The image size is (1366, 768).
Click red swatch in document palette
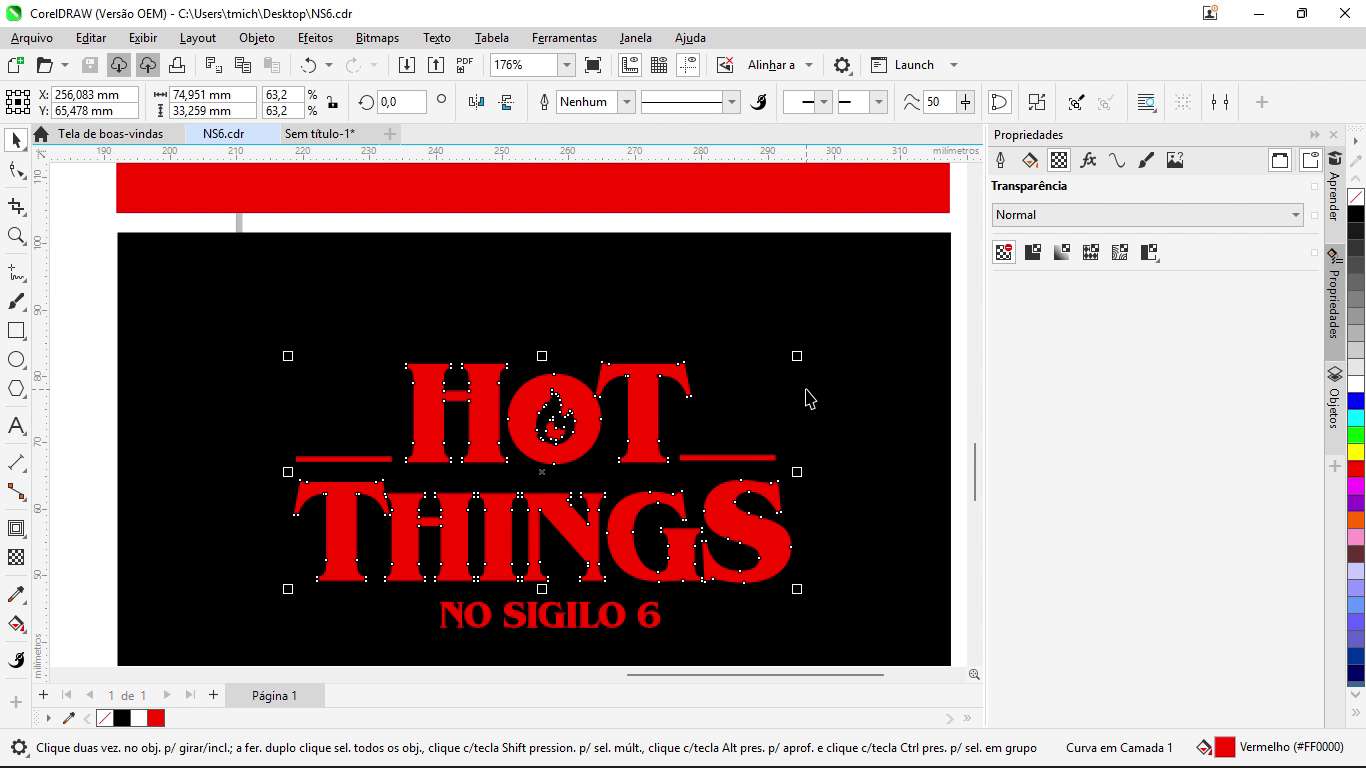[156, 718]
